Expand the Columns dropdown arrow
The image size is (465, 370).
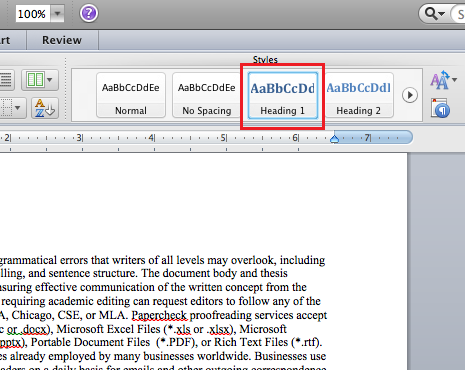(50, 80)
